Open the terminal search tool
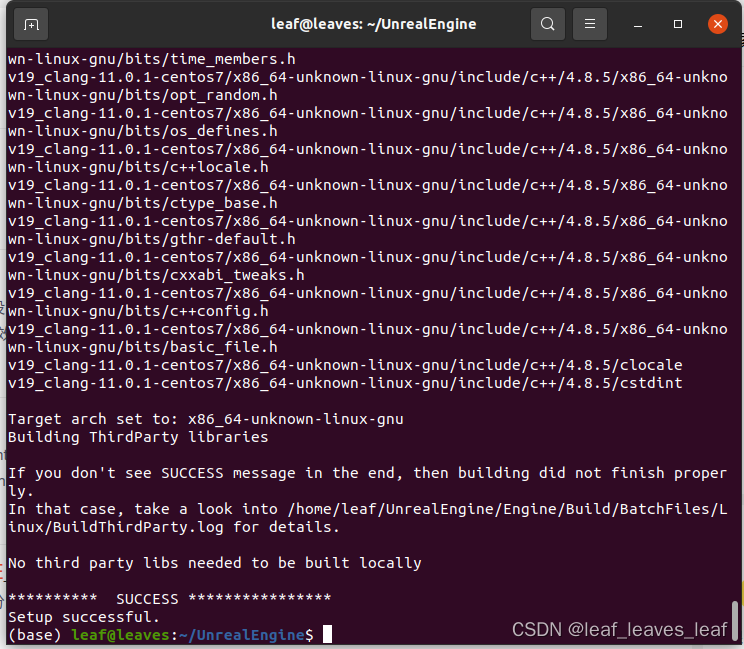The image size is (744, 649). [548, 24]
